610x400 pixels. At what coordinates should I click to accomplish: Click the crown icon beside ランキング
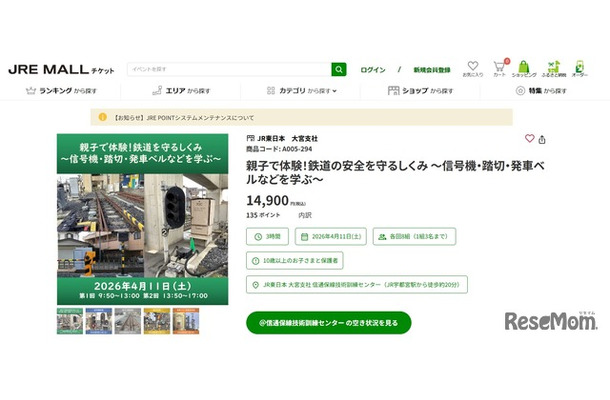click(x=31, y=91)
